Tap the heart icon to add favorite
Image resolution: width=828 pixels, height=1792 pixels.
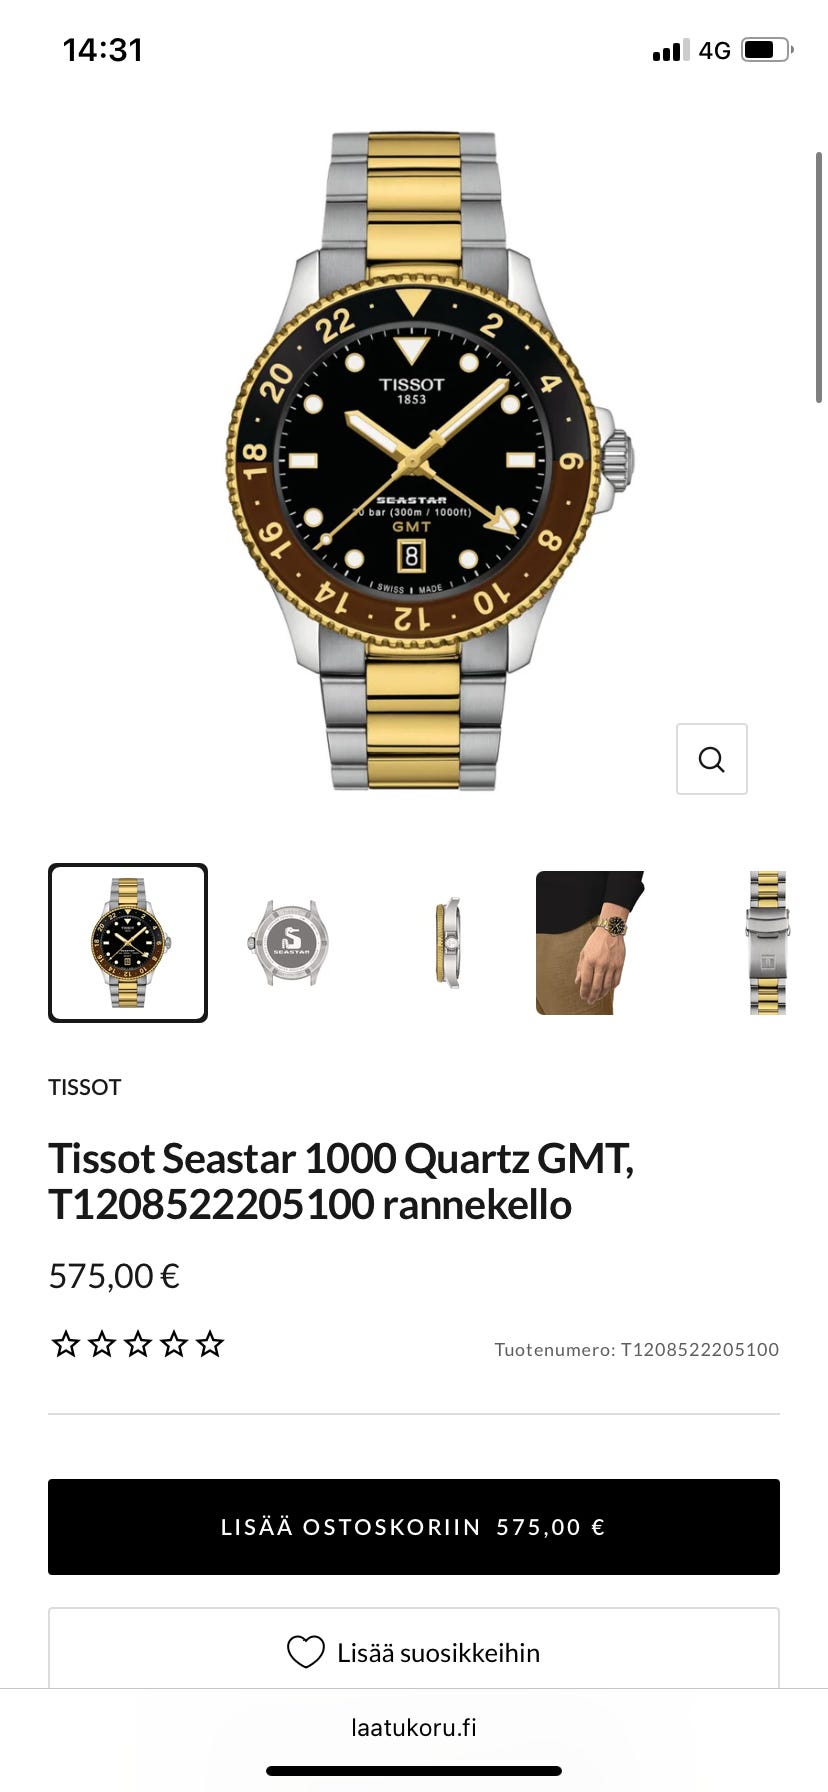(x=306, y=1652)
